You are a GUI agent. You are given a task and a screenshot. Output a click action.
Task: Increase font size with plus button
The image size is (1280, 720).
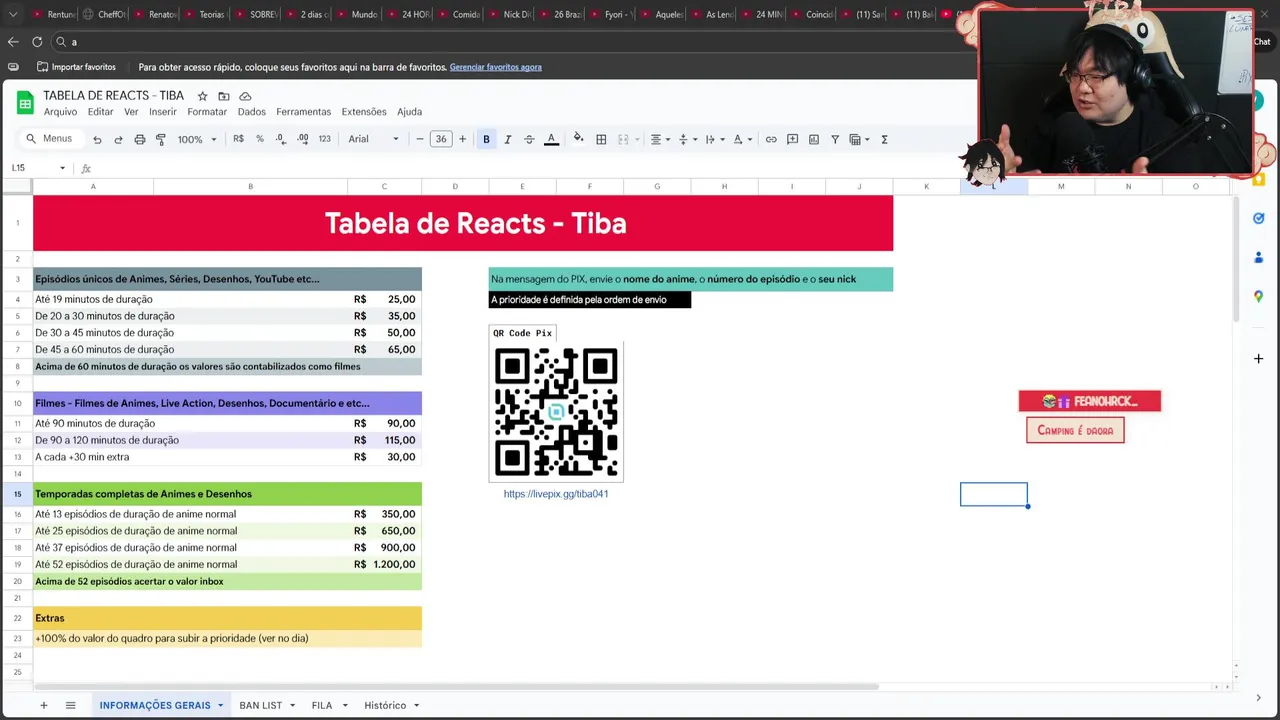462,139
